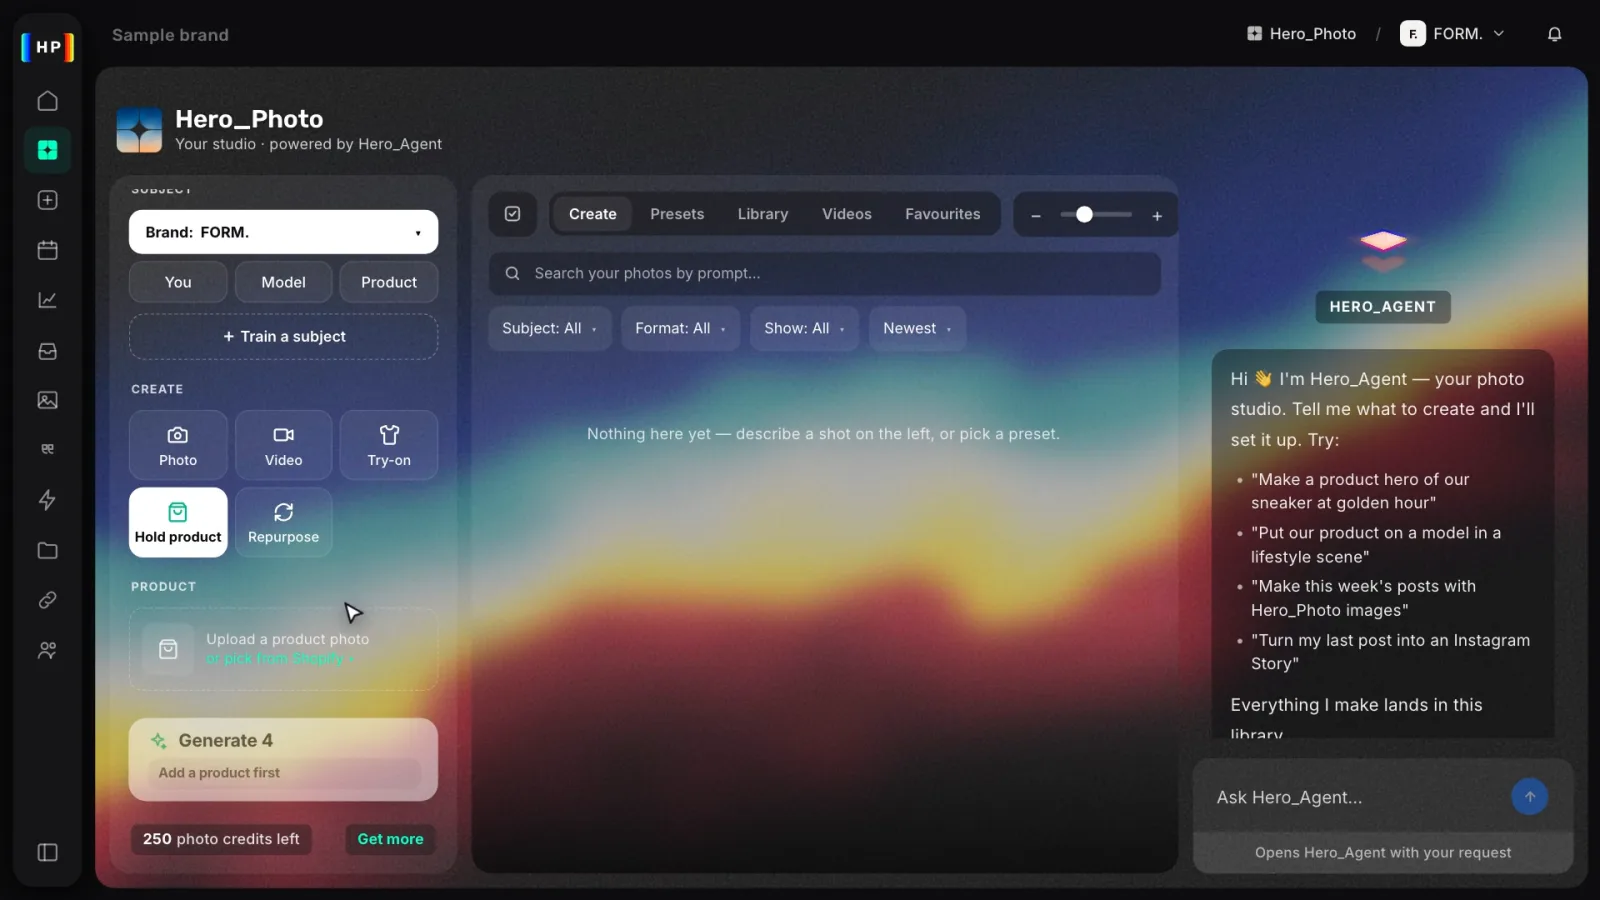The height and width of the screenshot is (900, 1600).
Task: Choose the Try-on create mode
Action: click(389, 445)
